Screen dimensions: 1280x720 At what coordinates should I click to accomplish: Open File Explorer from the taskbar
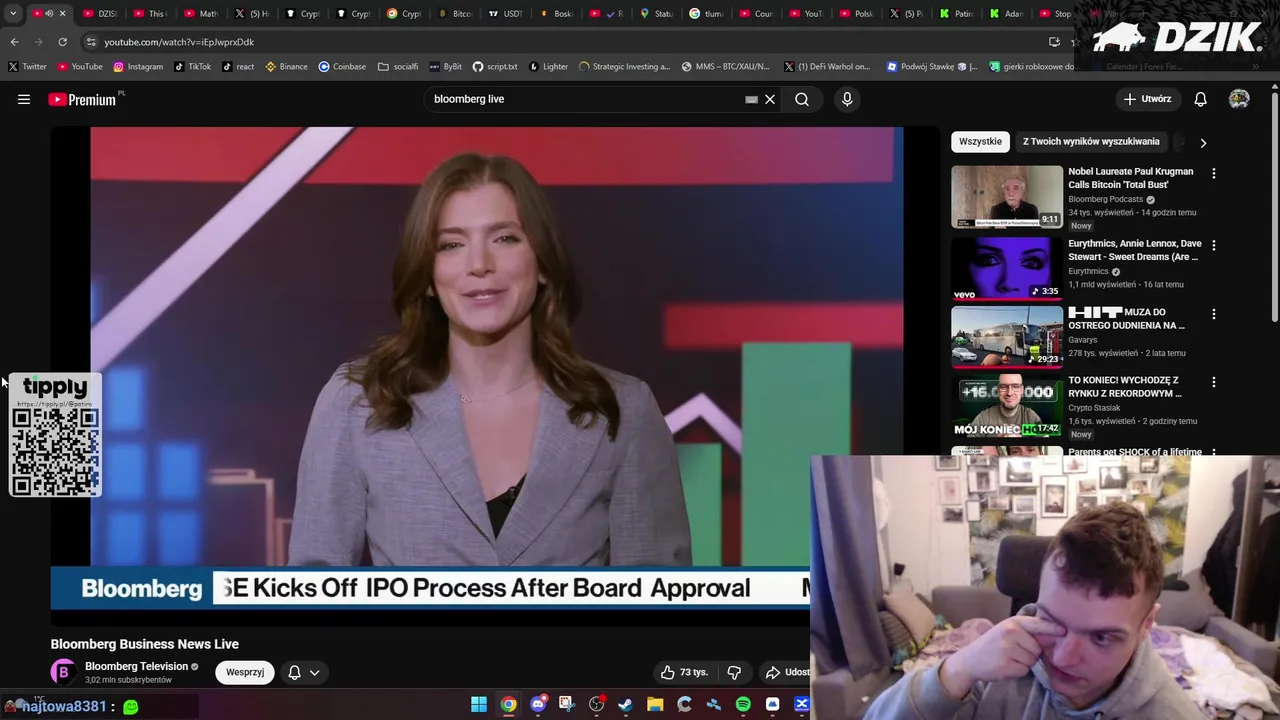coord(655,705)
